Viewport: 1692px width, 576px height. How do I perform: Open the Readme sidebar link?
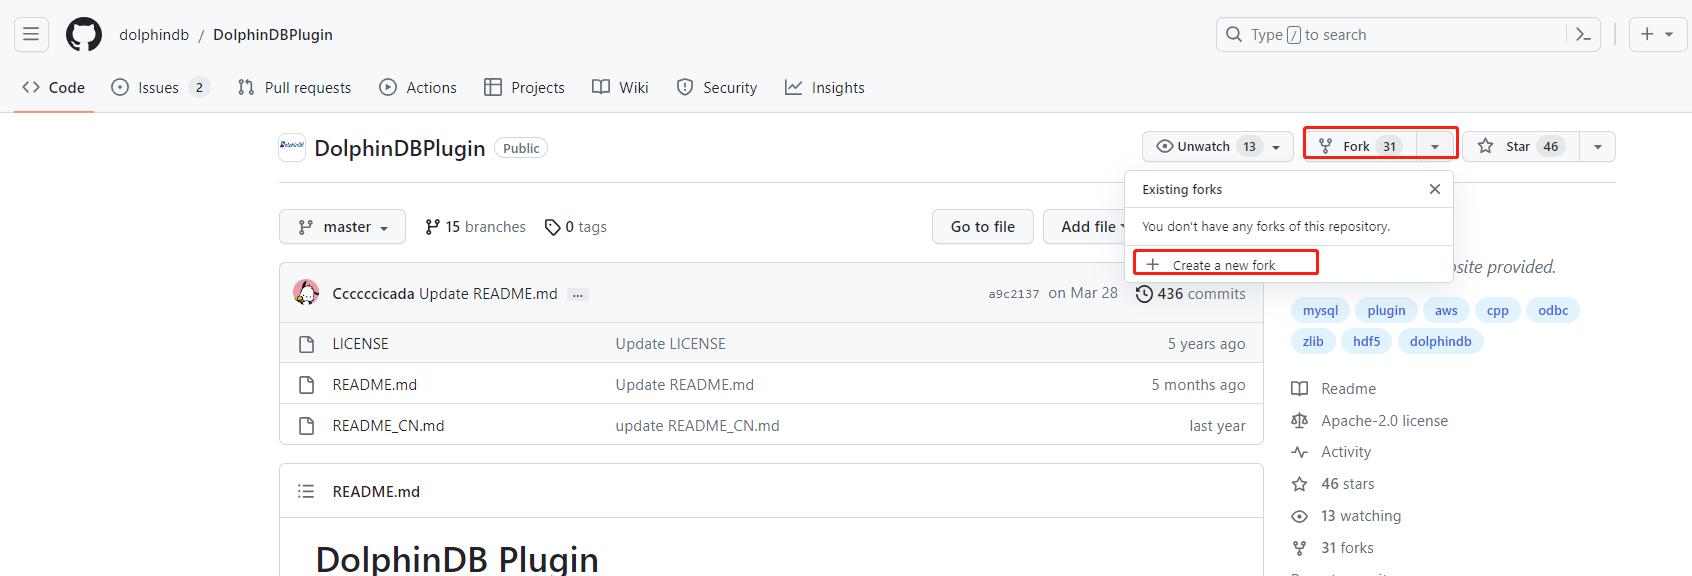1334,388
